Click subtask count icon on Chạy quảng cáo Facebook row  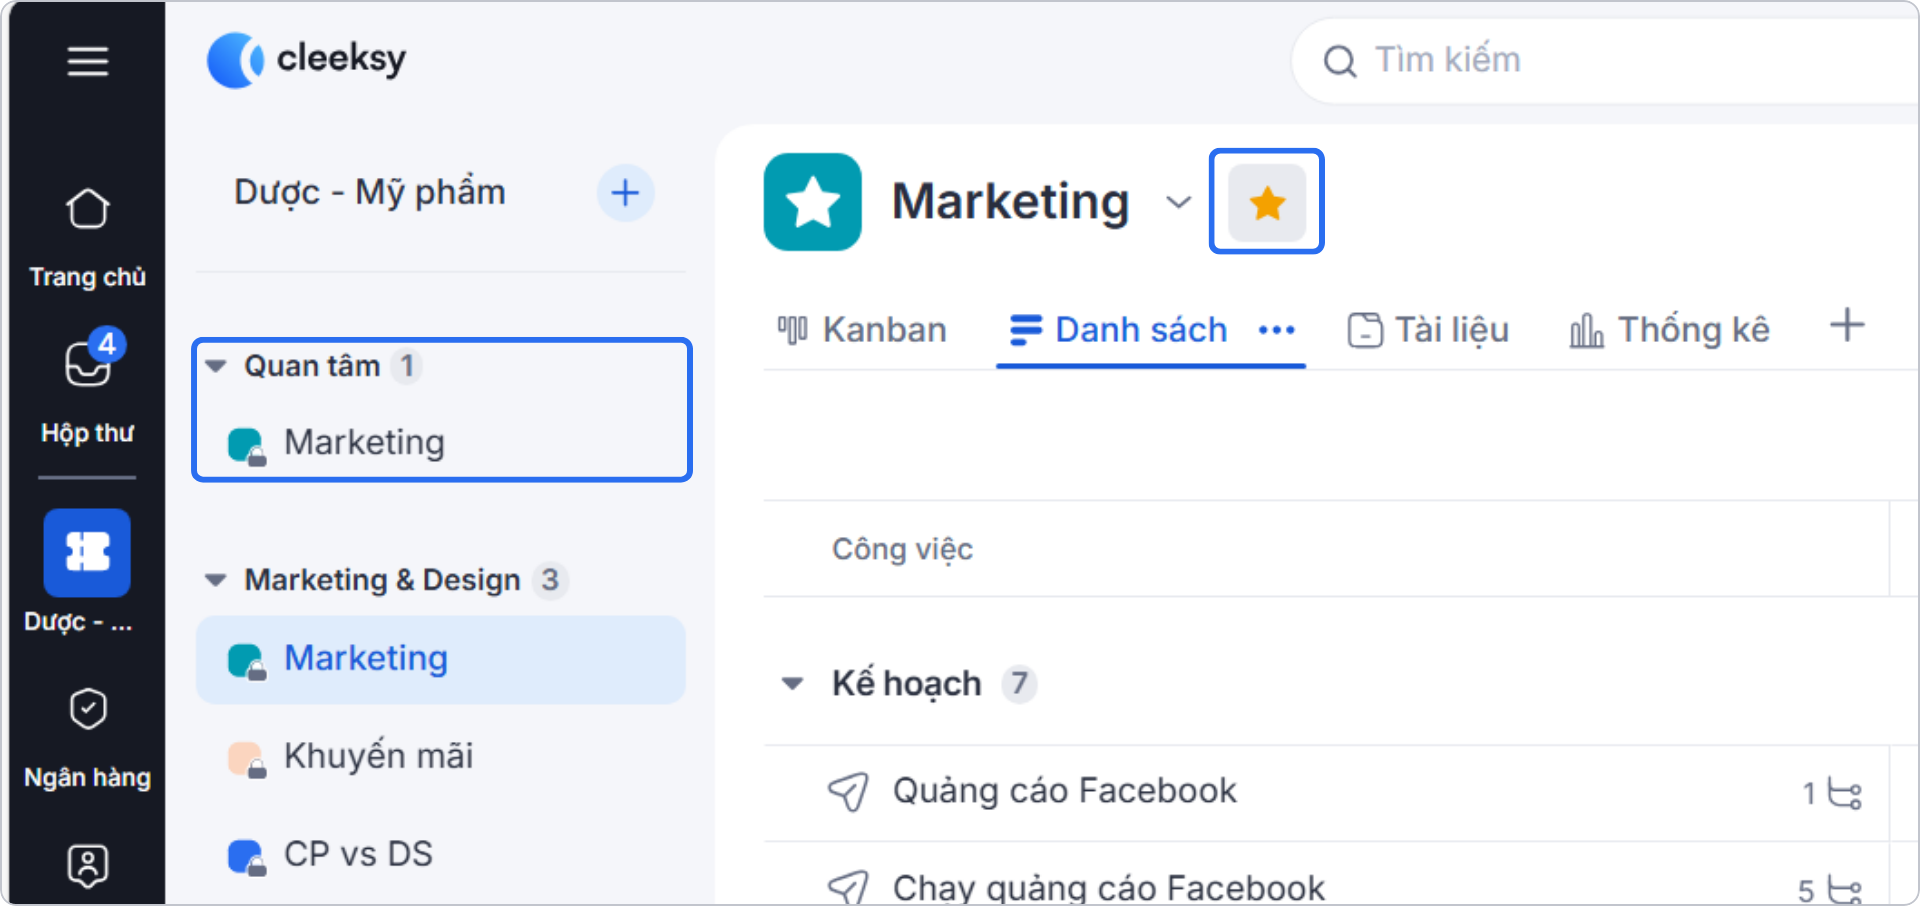[x=1844, y=889]
